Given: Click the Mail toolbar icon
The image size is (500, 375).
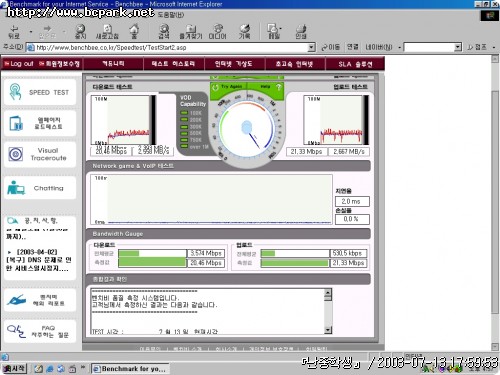Looking at the screenshot, I should (x=273, y=32).
